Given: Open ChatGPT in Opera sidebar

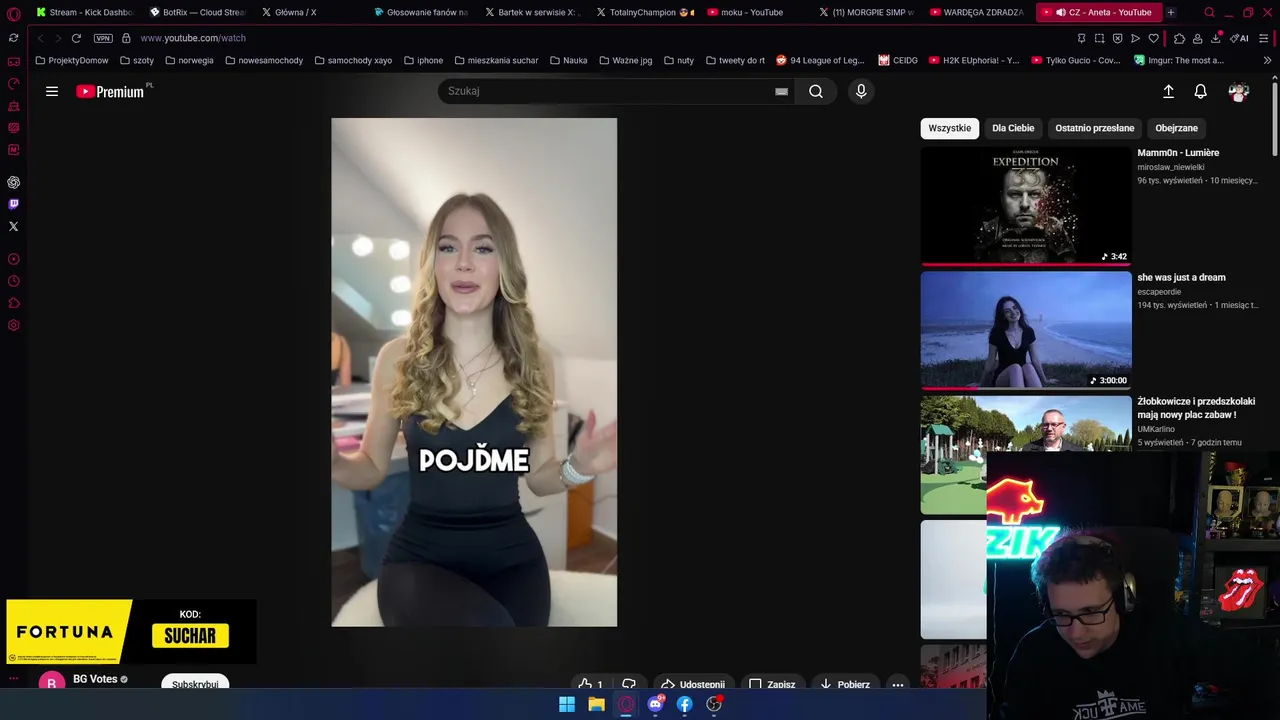Looking at the screenshot, I should coord(13,182).
